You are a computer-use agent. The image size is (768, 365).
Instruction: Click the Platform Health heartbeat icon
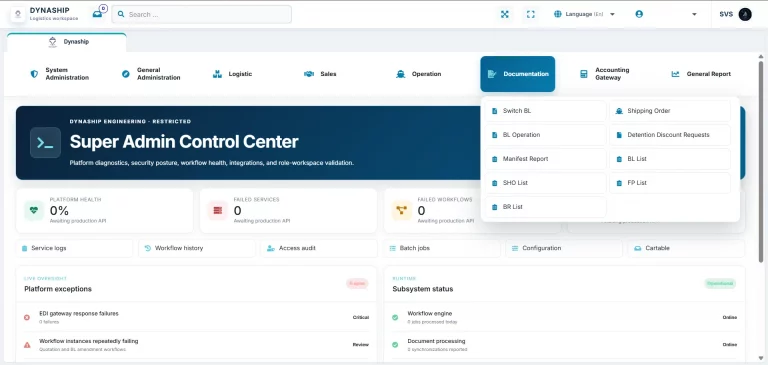(x=34, y=210)
